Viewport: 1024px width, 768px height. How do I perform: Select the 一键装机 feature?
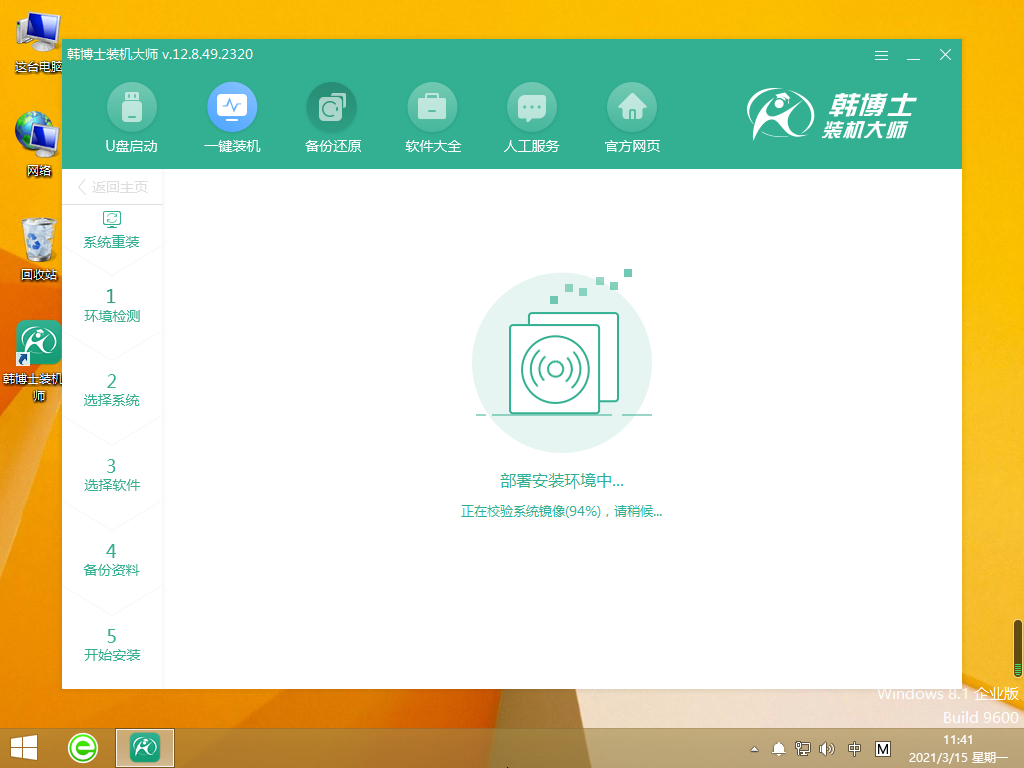231,118
